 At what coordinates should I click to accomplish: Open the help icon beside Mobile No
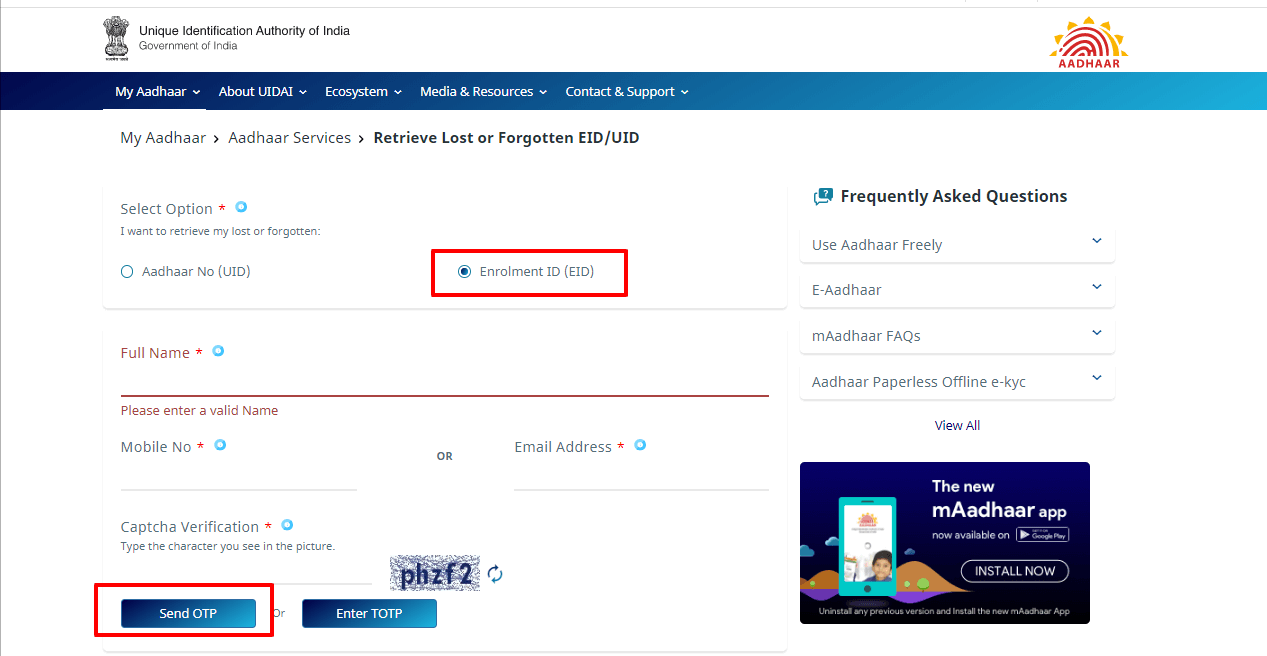pyautogui.click(x=219, y=444)
